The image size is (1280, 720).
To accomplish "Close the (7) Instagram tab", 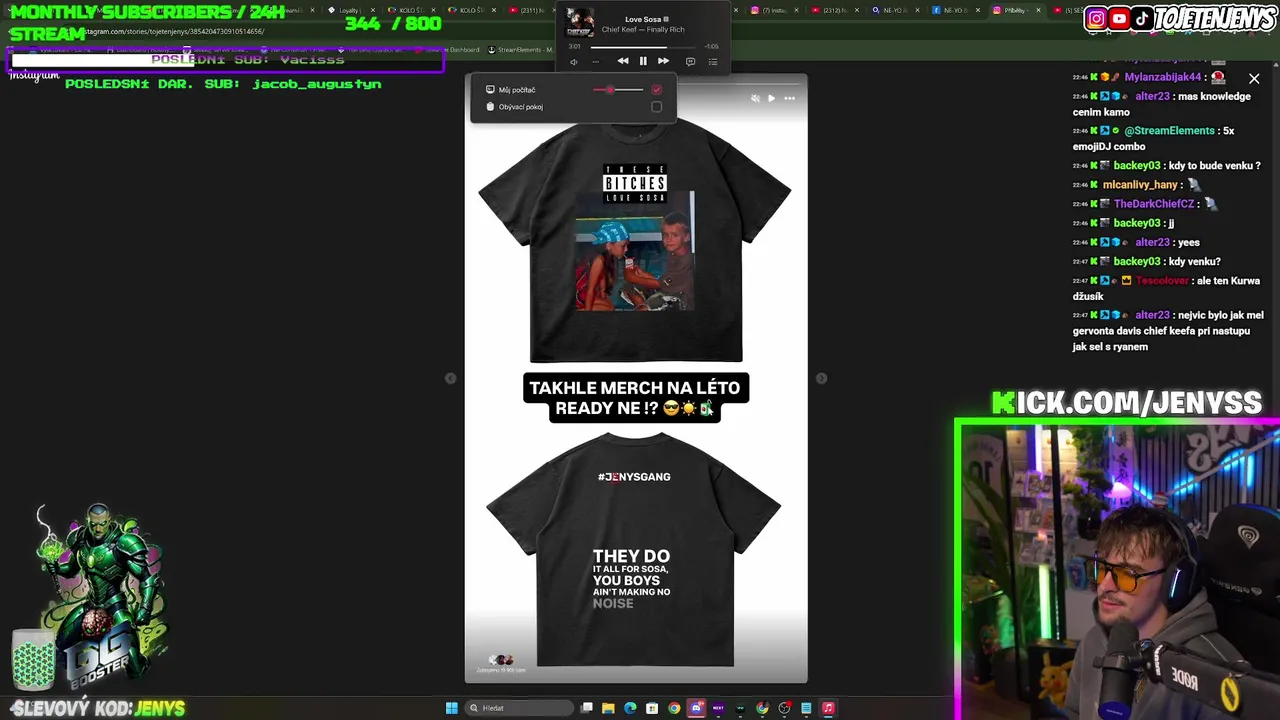I will (x=795, y=10).
